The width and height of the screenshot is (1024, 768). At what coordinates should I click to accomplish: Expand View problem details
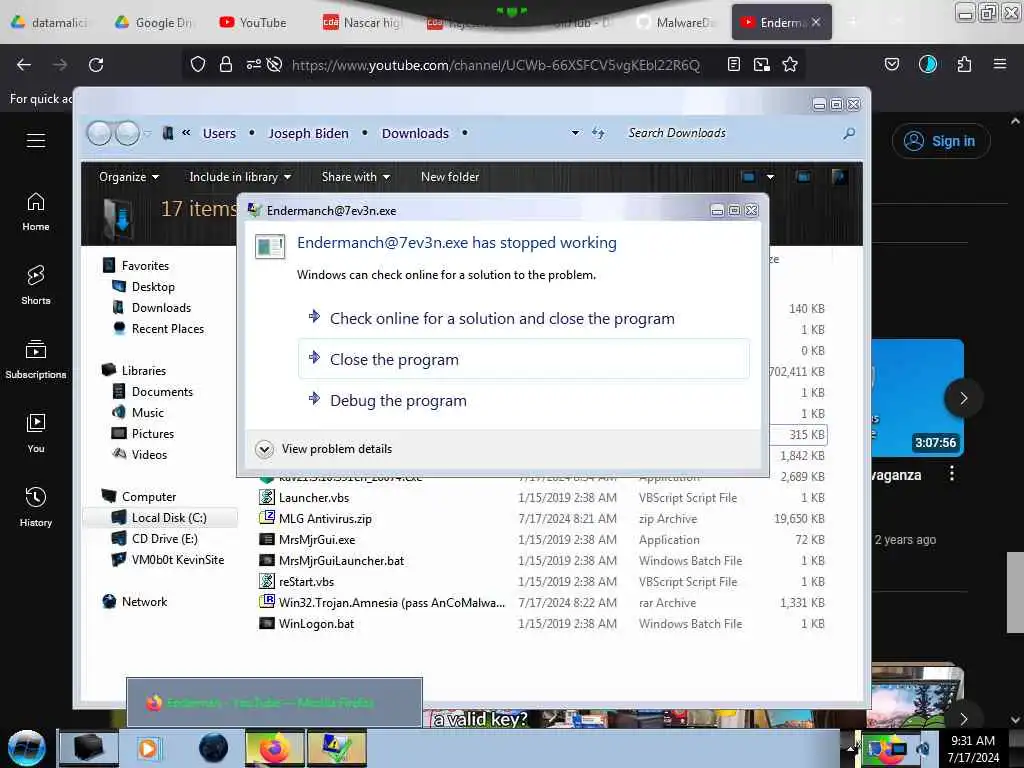(325, 449)
